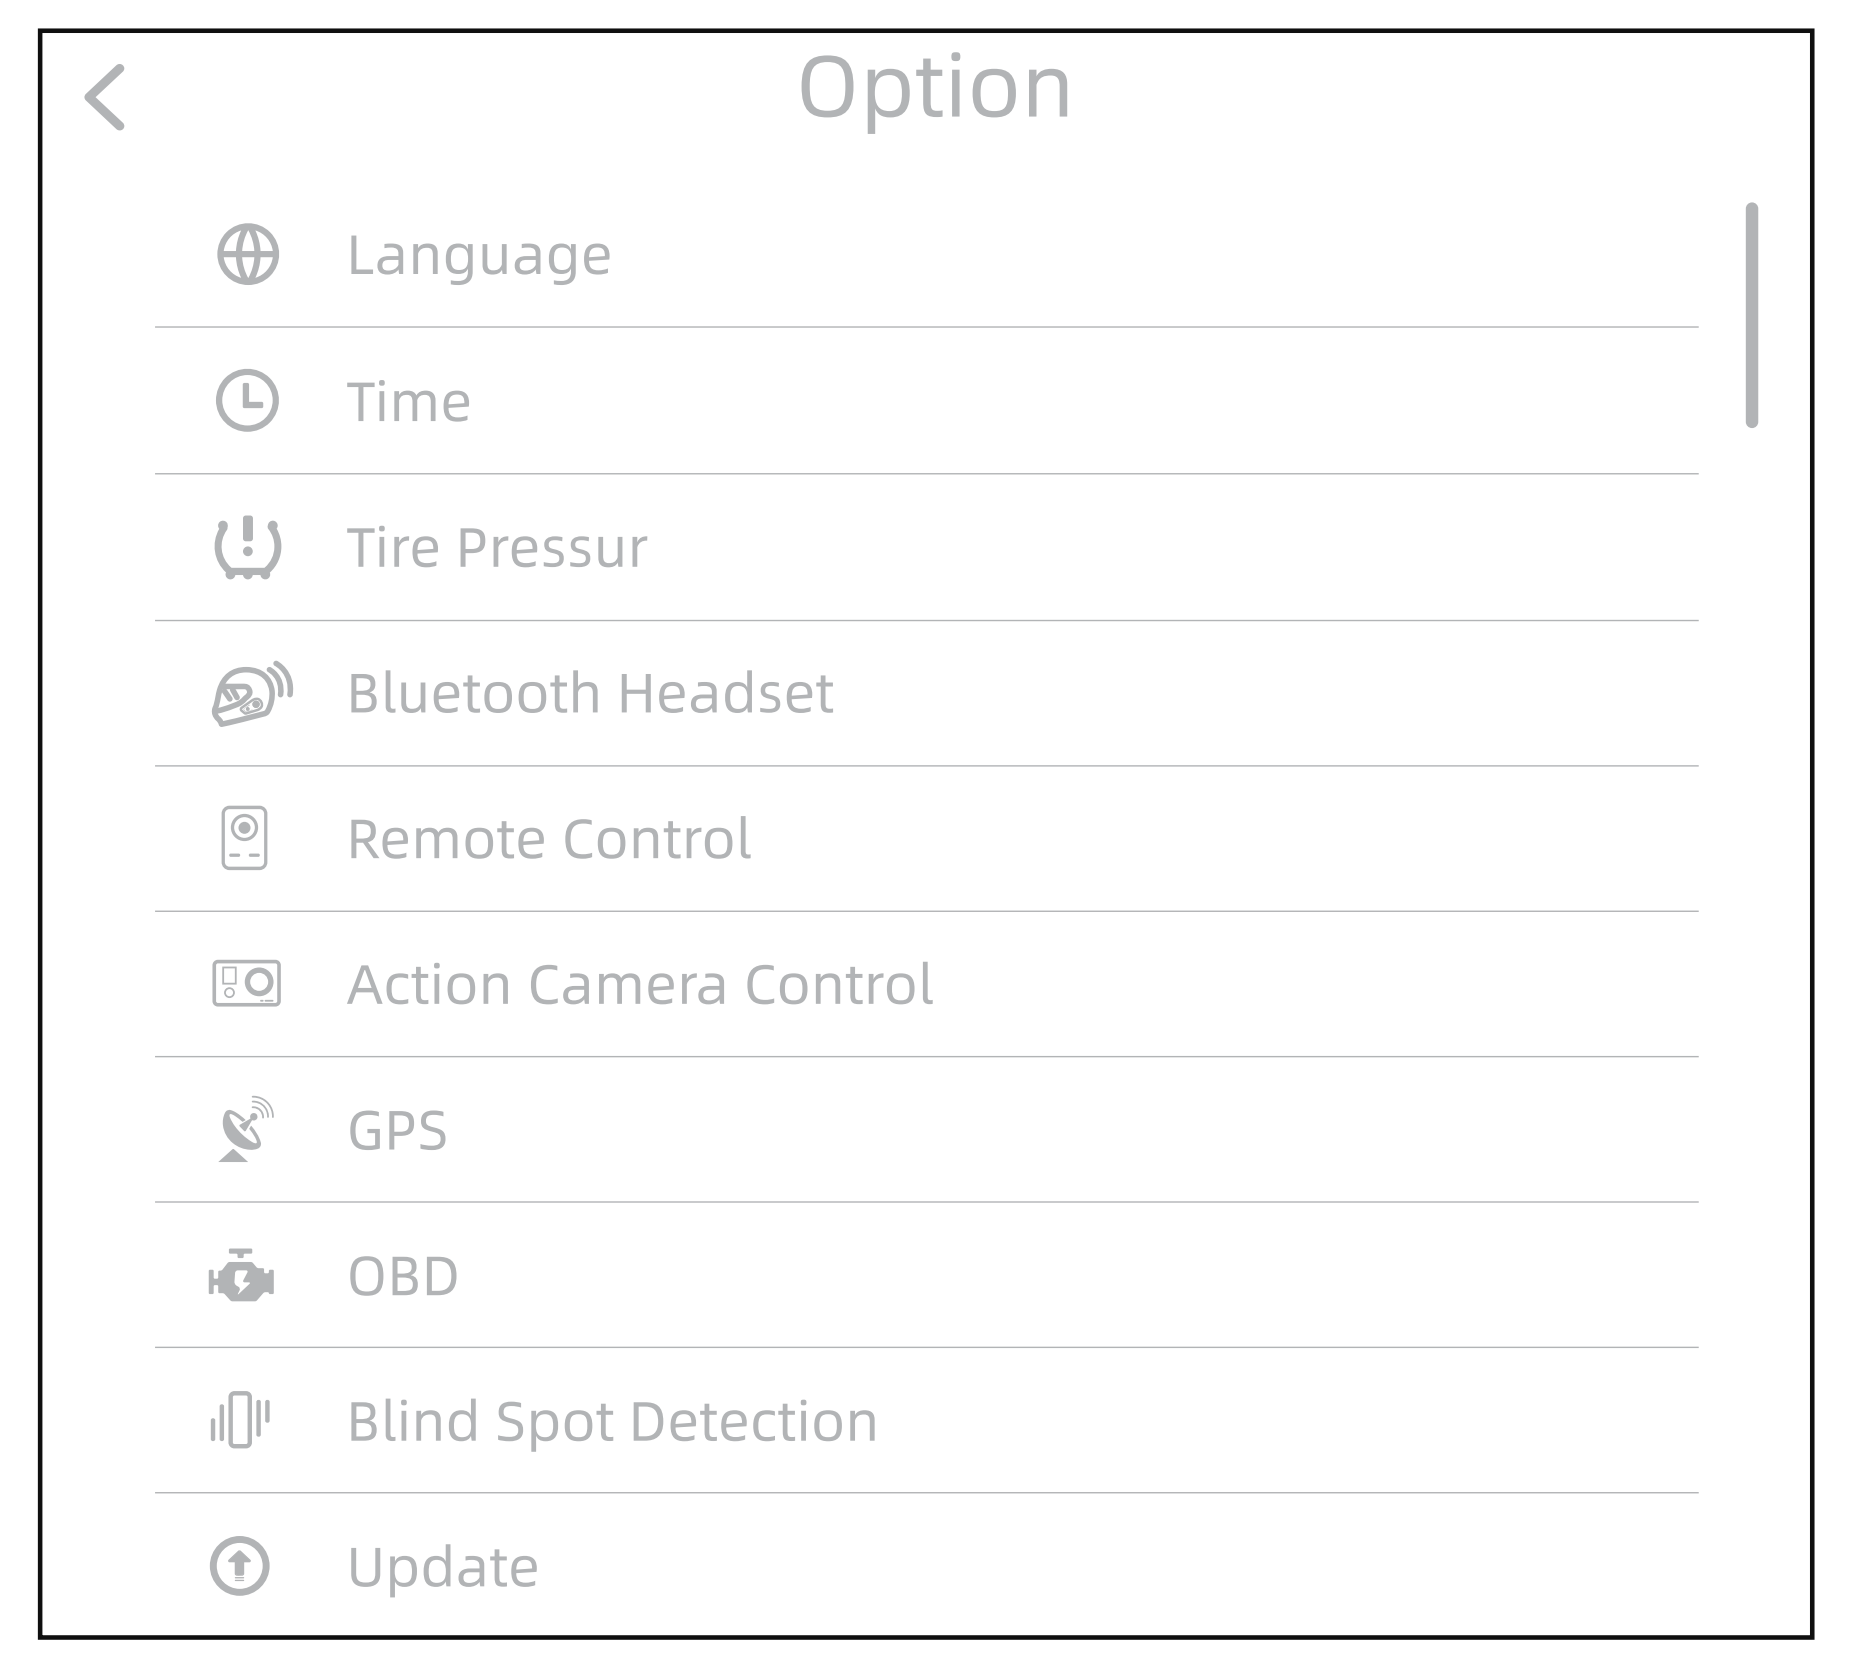Click the blind spot detection icon
This screenshot has height=1679, width=1852.
(x=241, y=1420)
